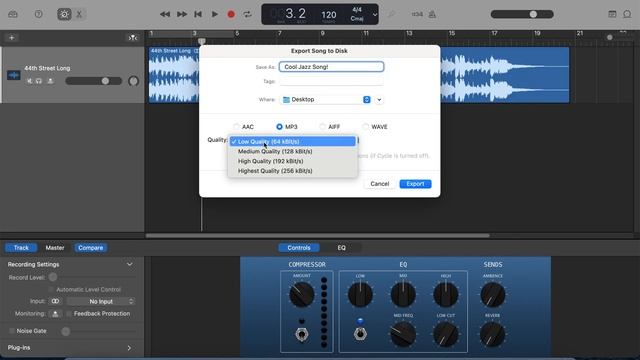
Task: Toggle the Cycle loop button
Action: [247, 14]
